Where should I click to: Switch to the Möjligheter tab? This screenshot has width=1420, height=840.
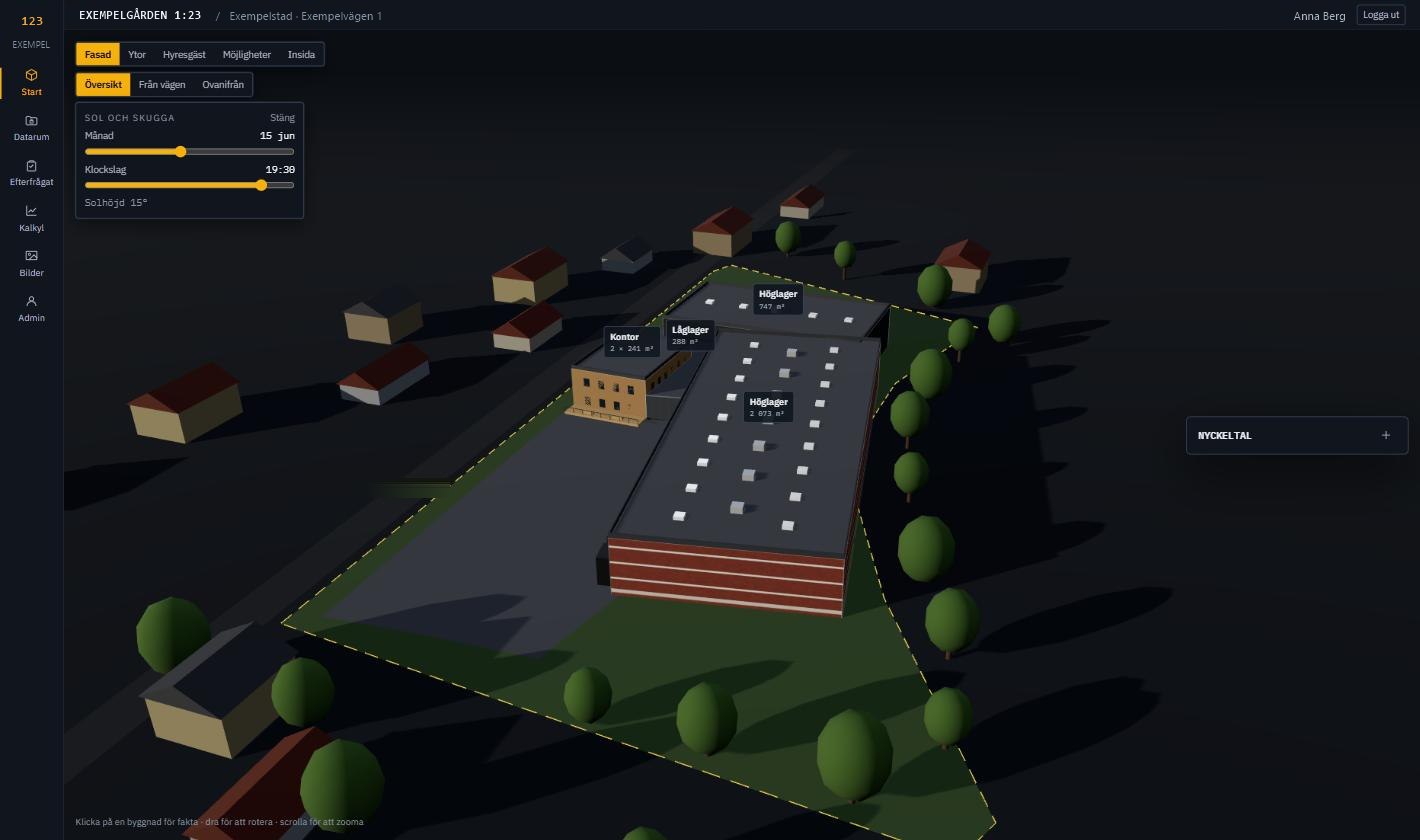click(x=247, y=55)
